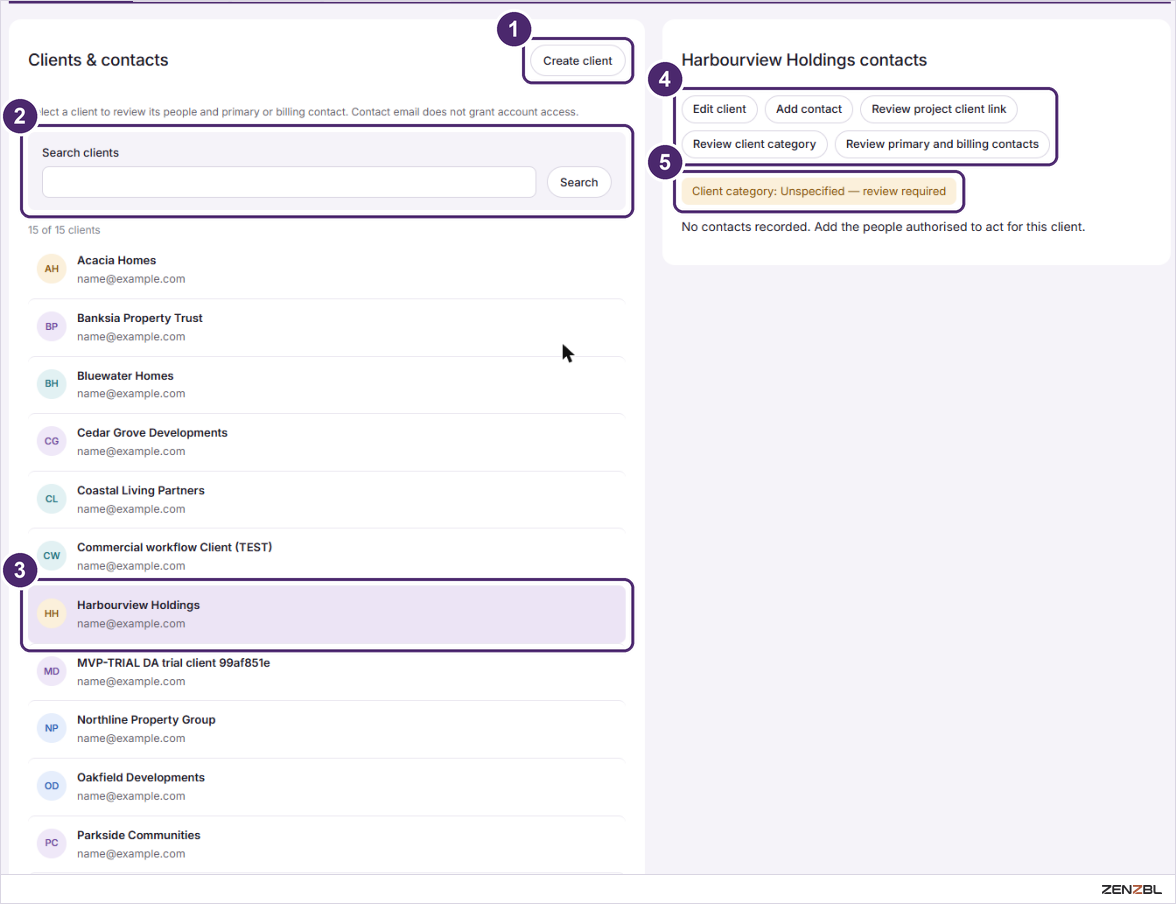Click the CW avatar for Commercial workflow Client
This screenshot has height=904, width=1176.
click(x=52, y=556)
